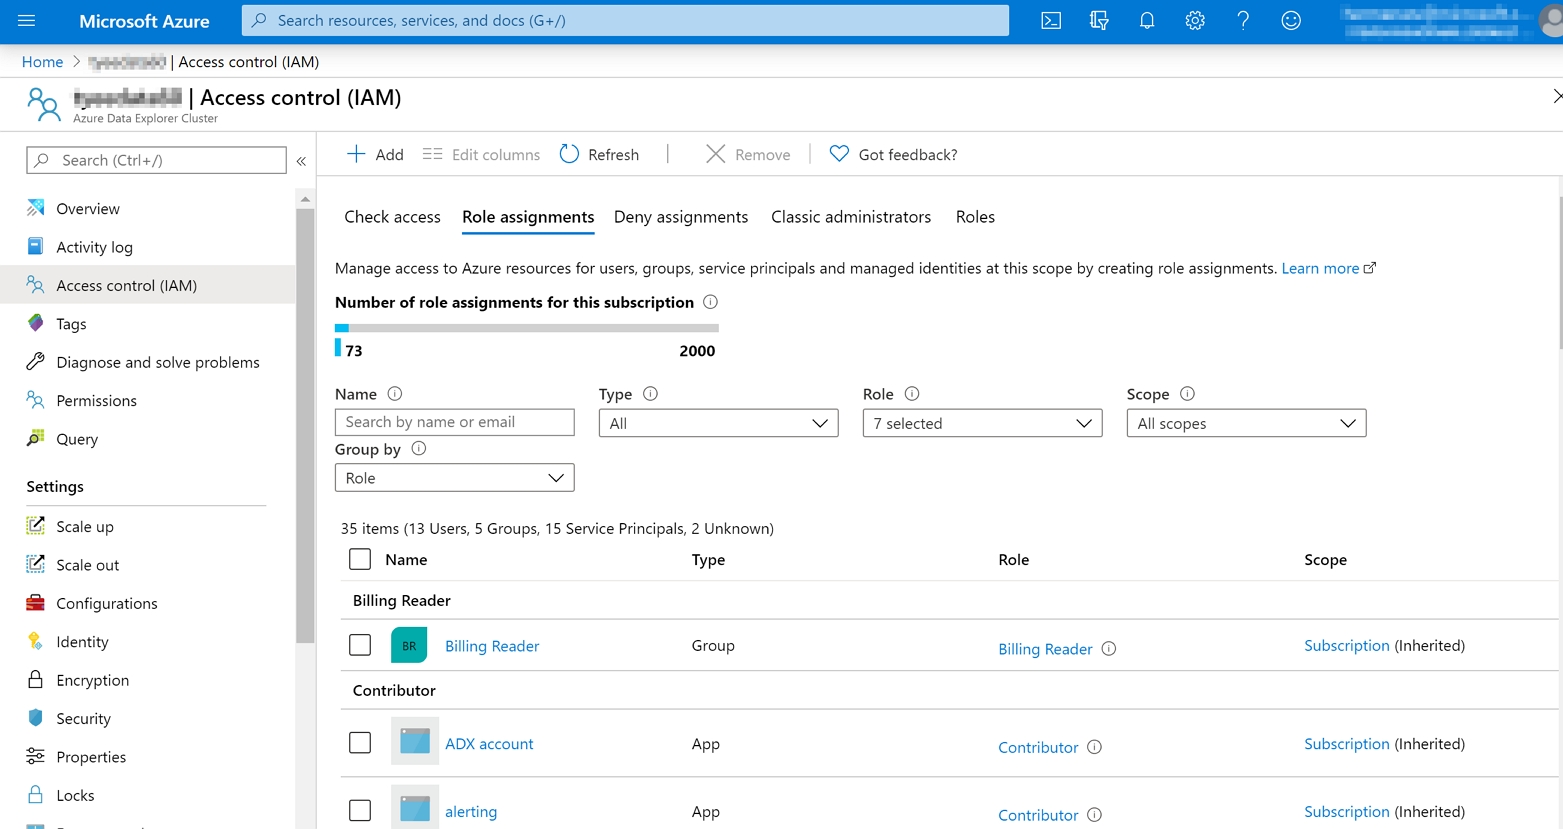The width and height of the screenshot is (1563, 829).
Task: Launch Cloud Shell from the top bar
Action: 1051,20
